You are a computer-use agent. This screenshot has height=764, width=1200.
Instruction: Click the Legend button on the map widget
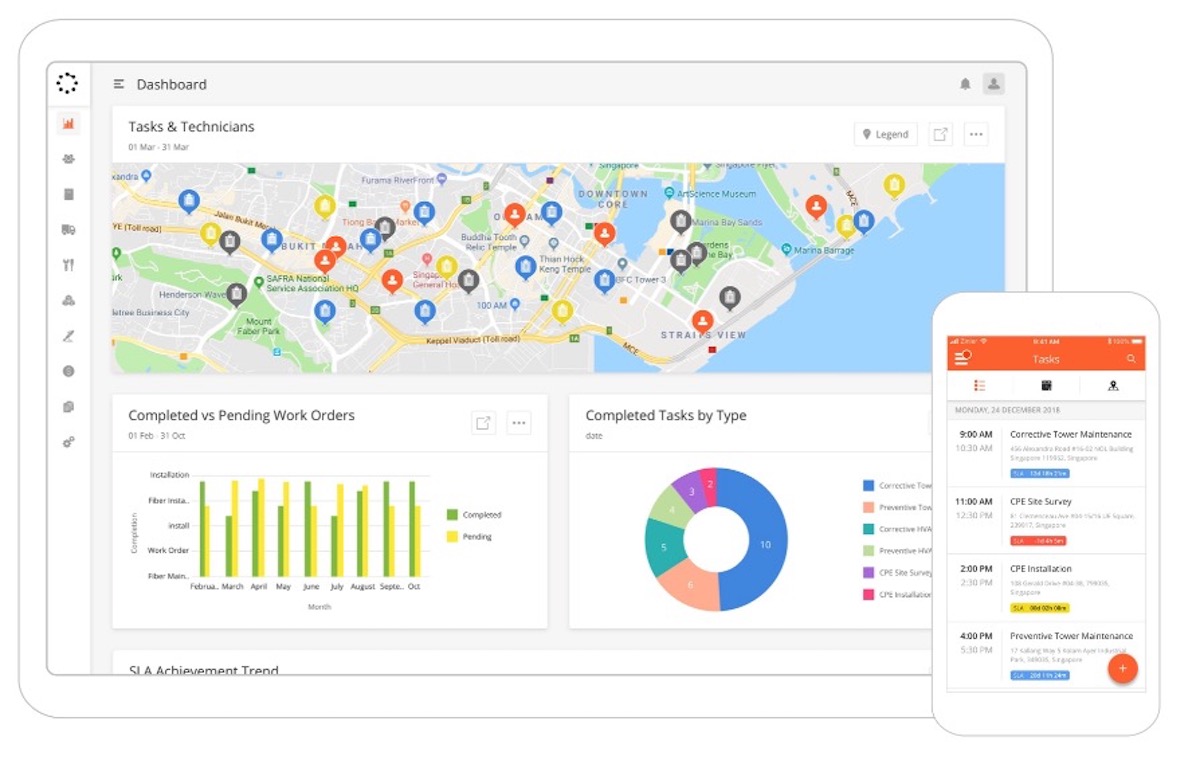(x=884, y=133)
